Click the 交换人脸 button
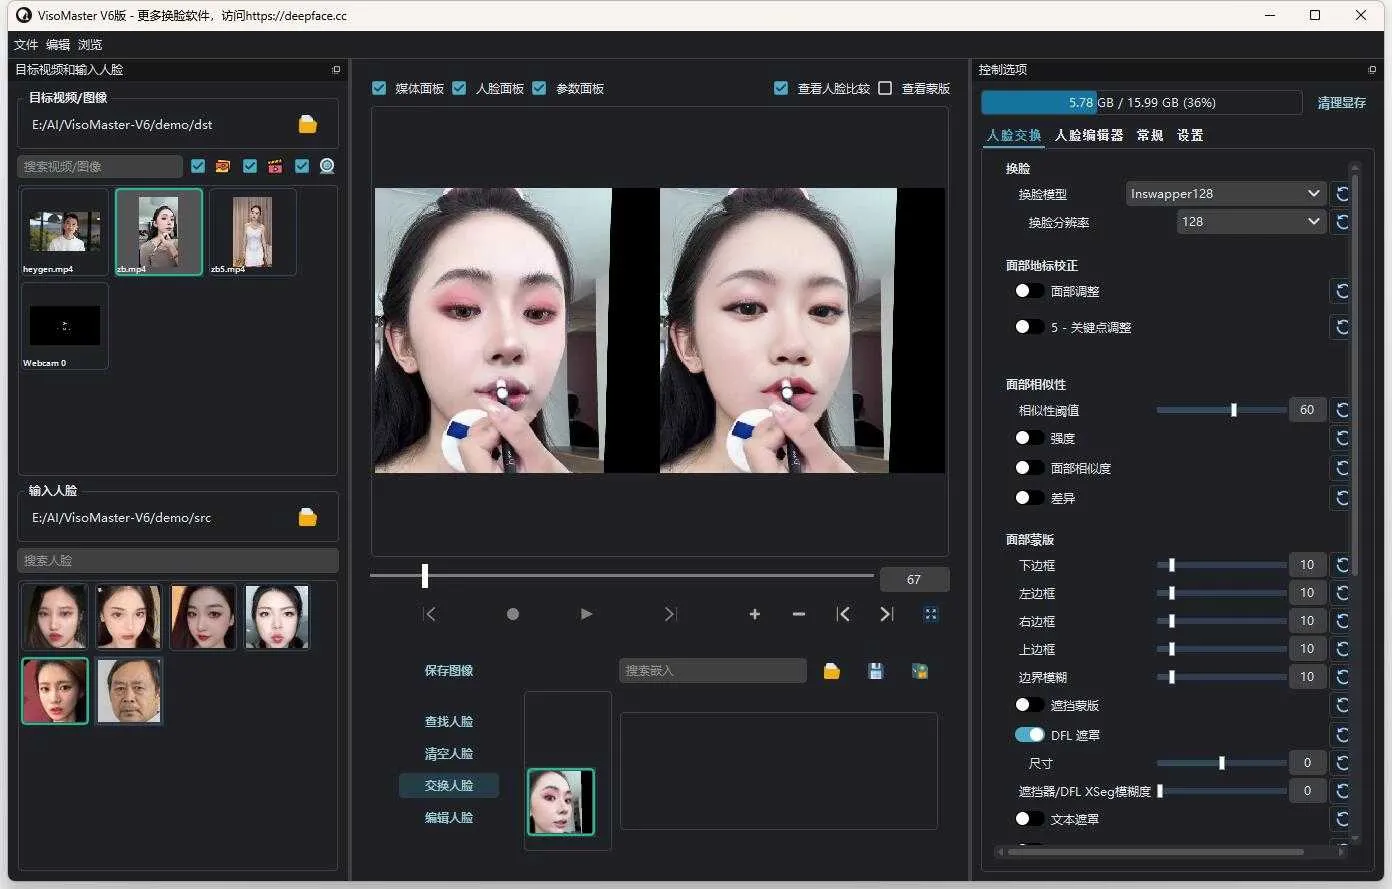This screenshot has width=1392, height=889. (449, 786)
